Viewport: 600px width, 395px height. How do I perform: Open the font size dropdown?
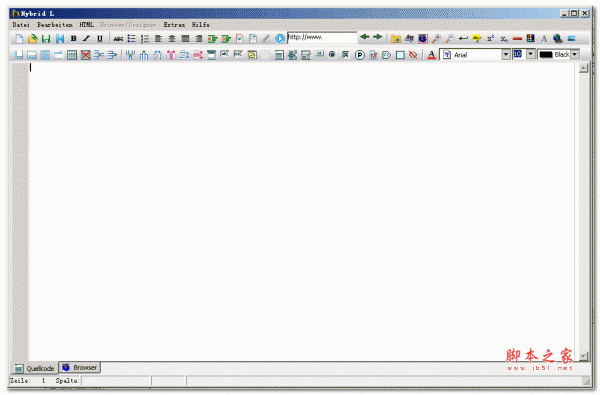click(x=530, y=54)
